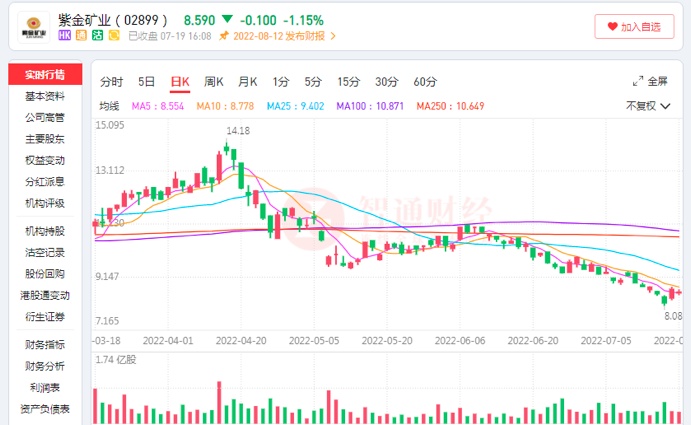Image resolution: width=691 pixels, height=425 pixels.
Task: Toggle the MA5 average line label
Action: click(158, 105)
